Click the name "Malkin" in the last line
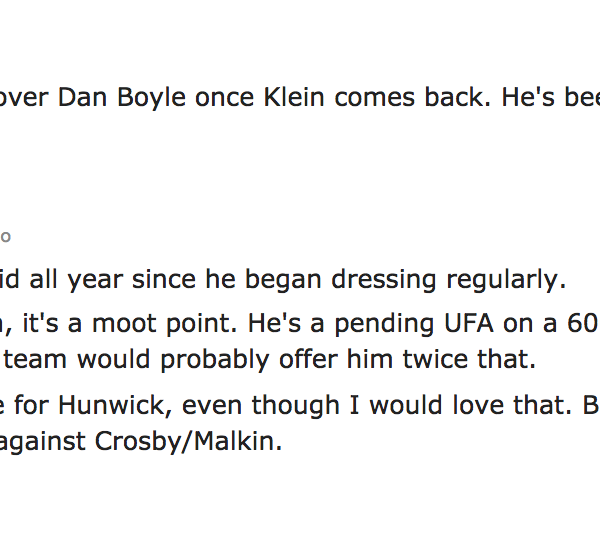Image resolution: width=600 pixels, height=548 pixels. tap(236, 441)
